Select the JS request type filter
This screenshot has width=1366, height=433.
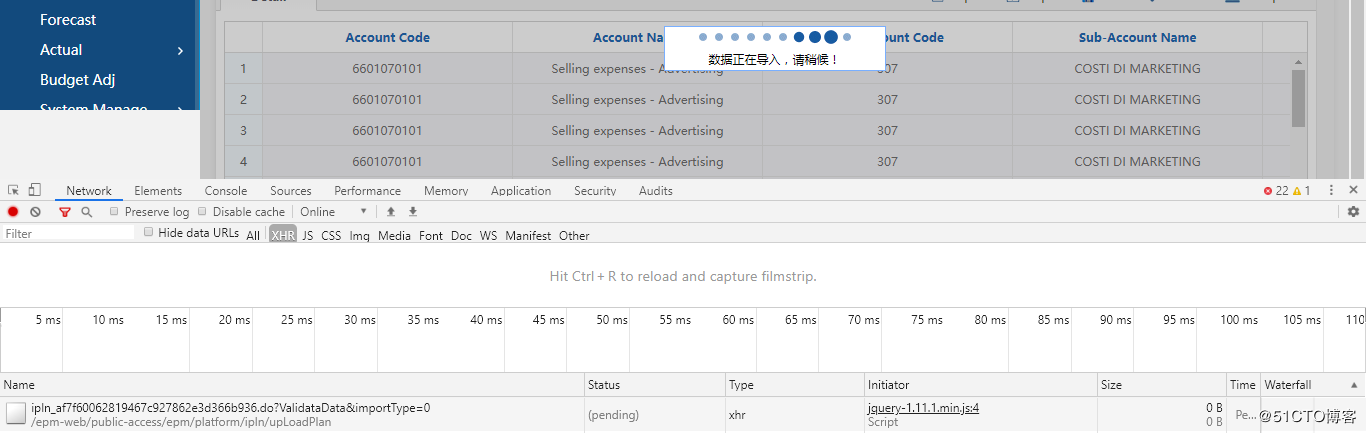coord(308,236)
